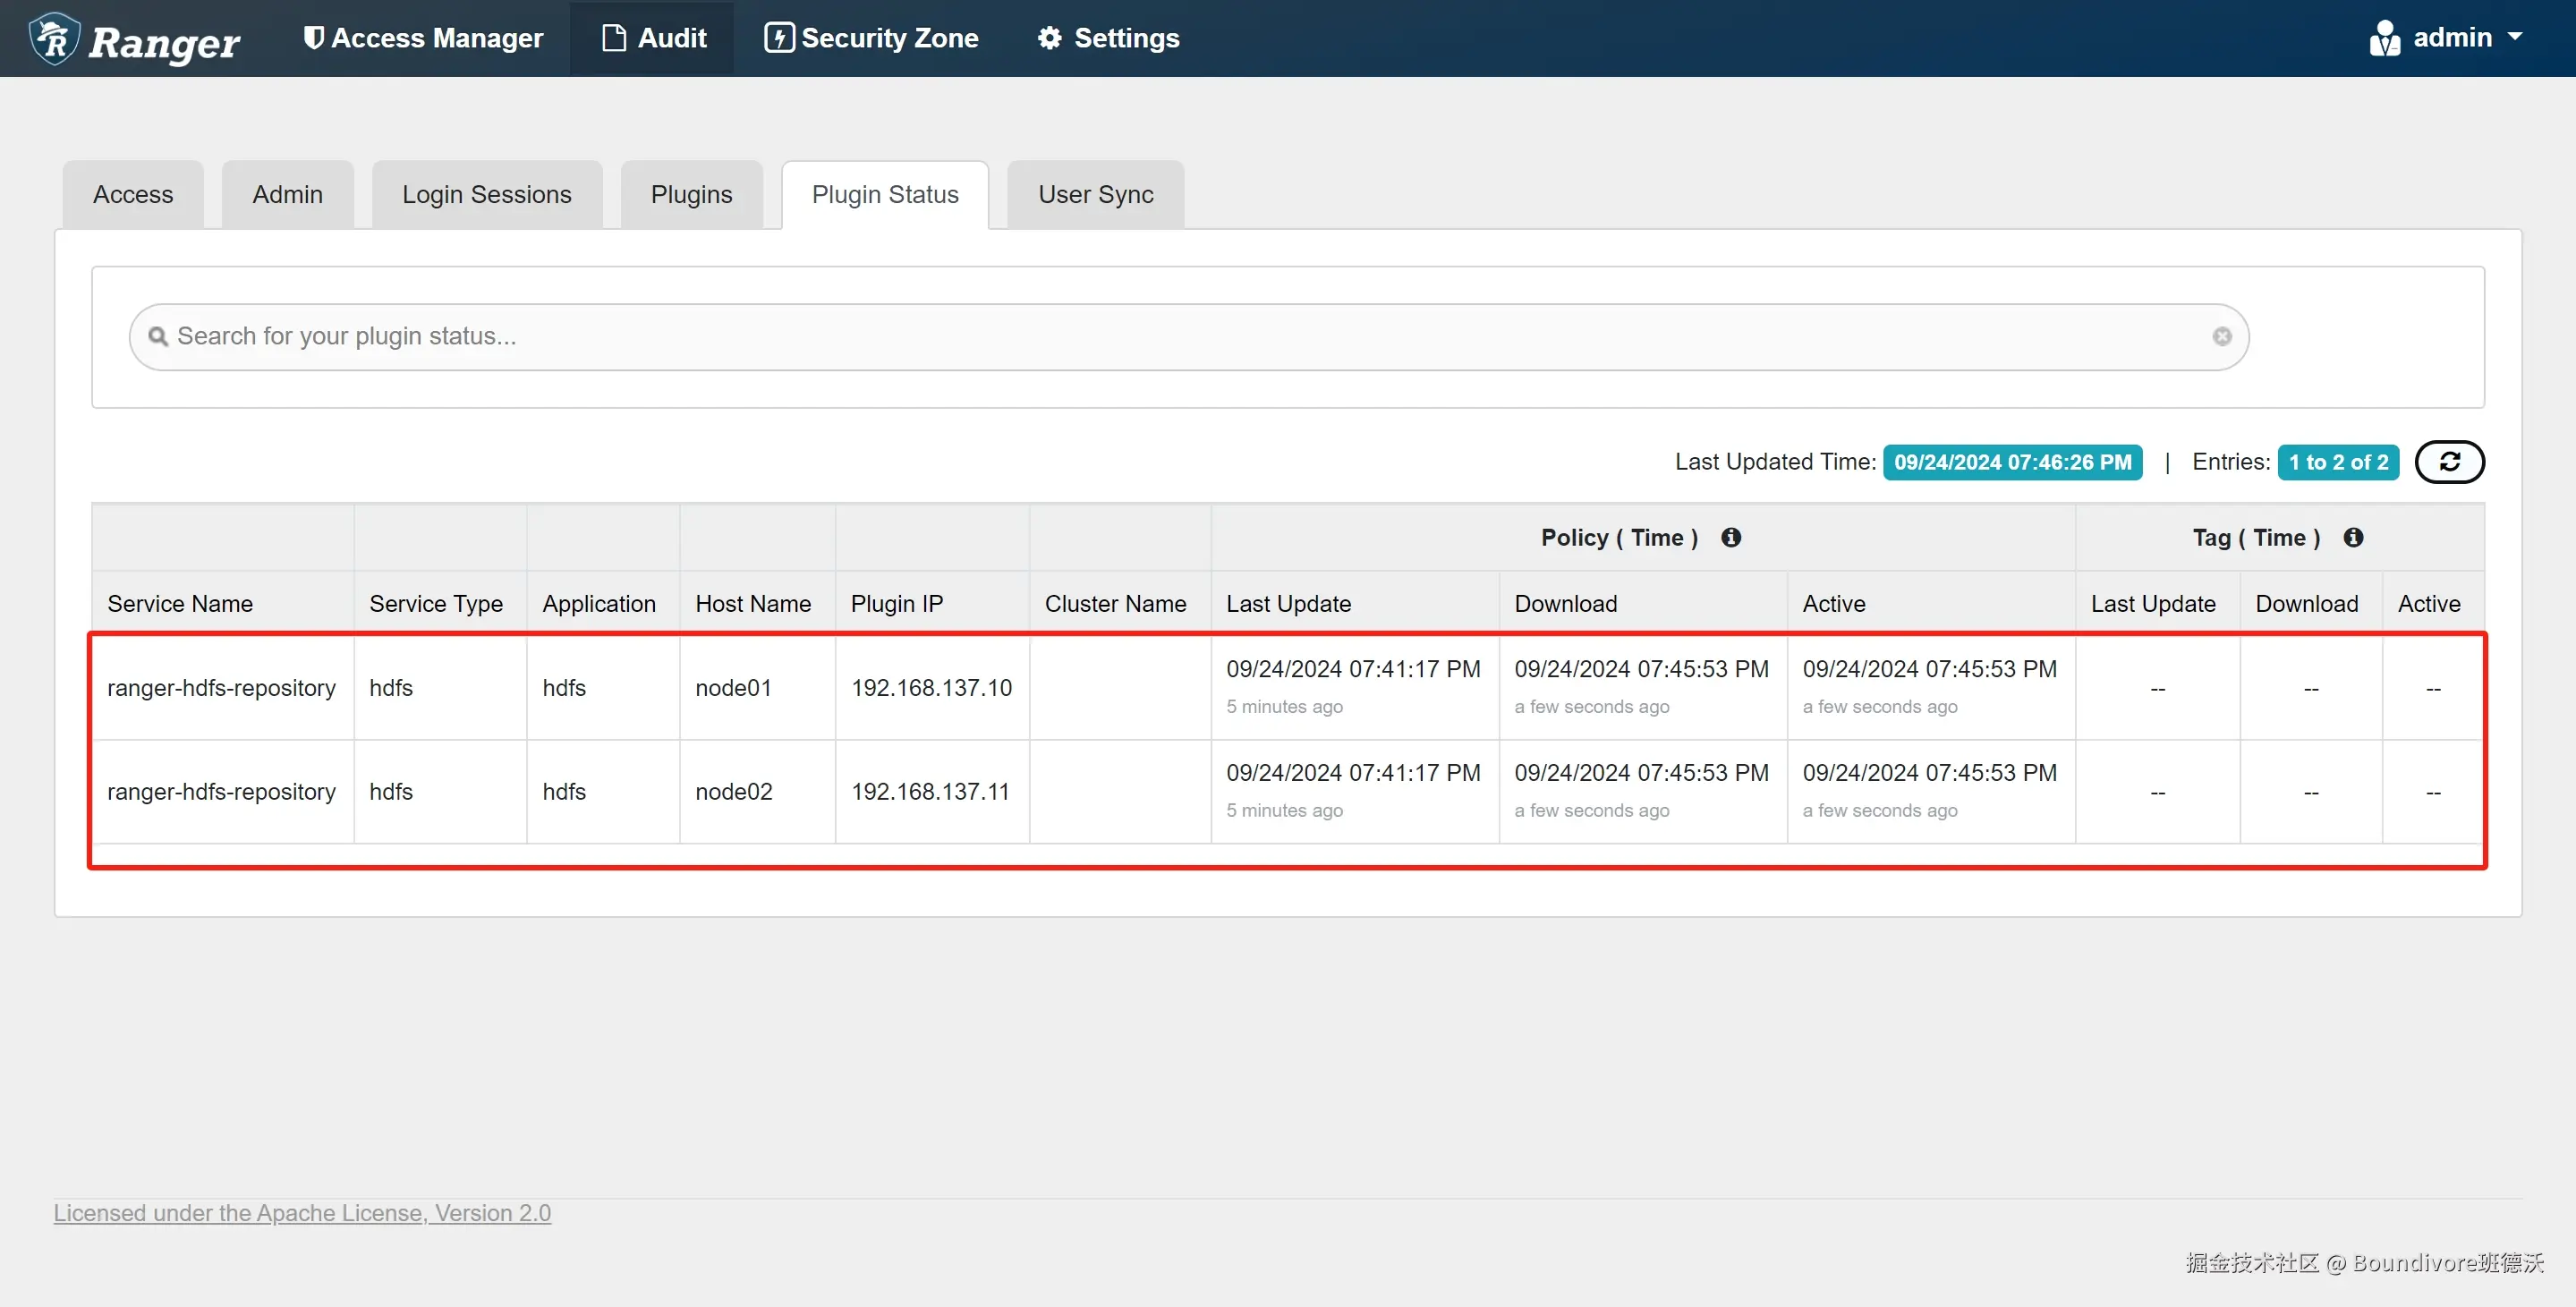Click the Ranger logo icon

tap(54, 39)
